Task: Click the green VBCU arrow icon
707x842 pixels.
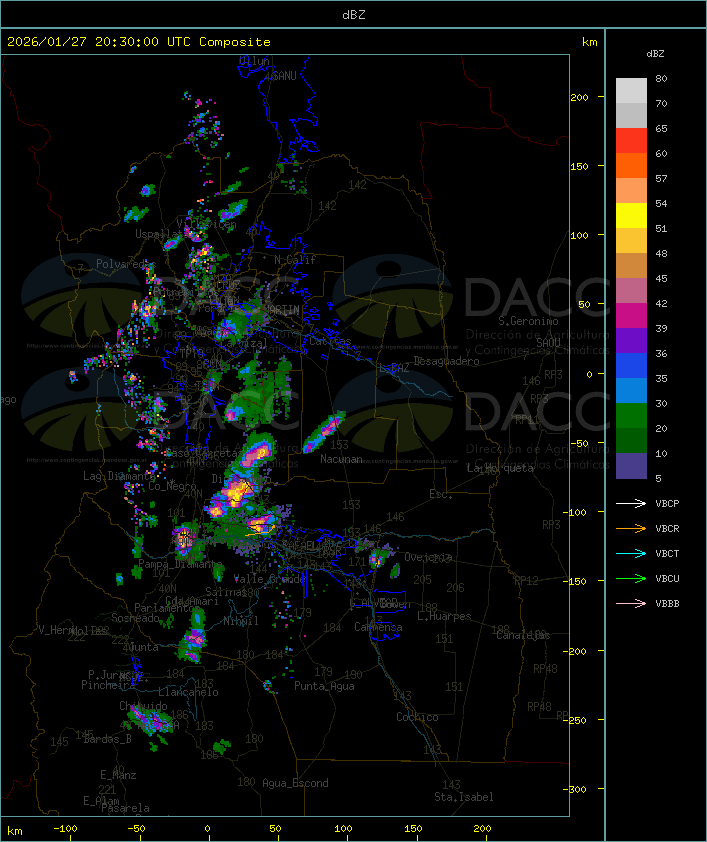Action: (631, 578)
